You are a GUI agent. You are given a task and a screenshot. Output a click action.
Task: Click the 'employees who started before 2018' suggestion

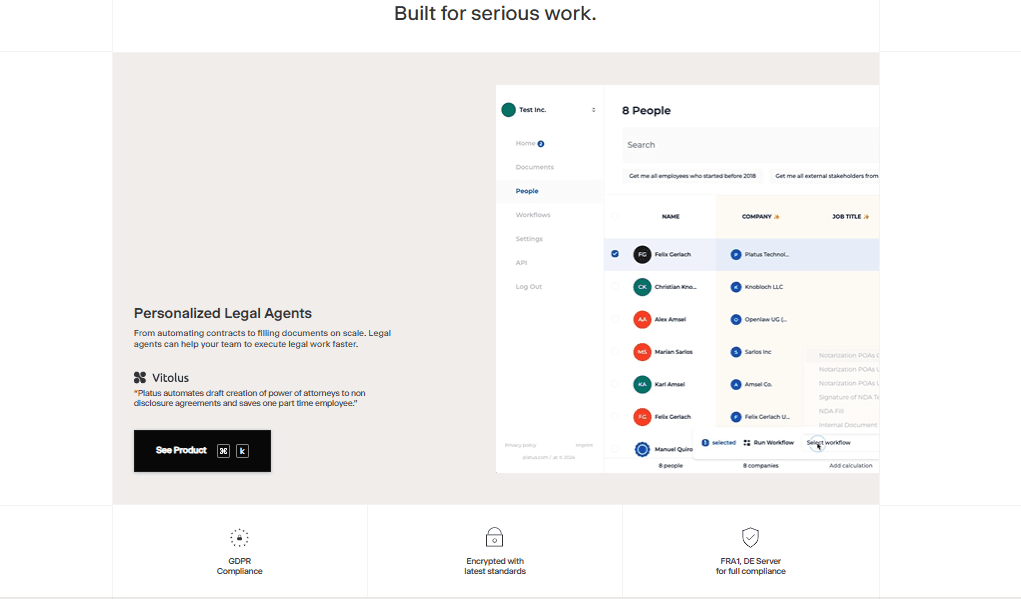(x=692, y=176)
